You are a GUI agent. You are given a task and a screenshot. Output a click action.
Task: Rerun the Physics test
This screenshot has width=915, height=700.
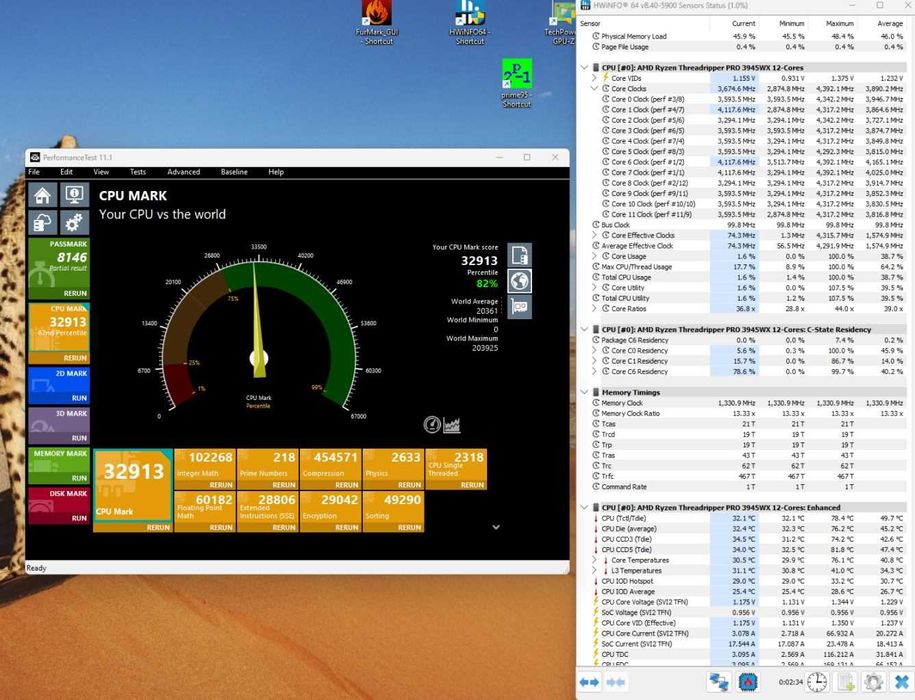[x=410, y=485]
